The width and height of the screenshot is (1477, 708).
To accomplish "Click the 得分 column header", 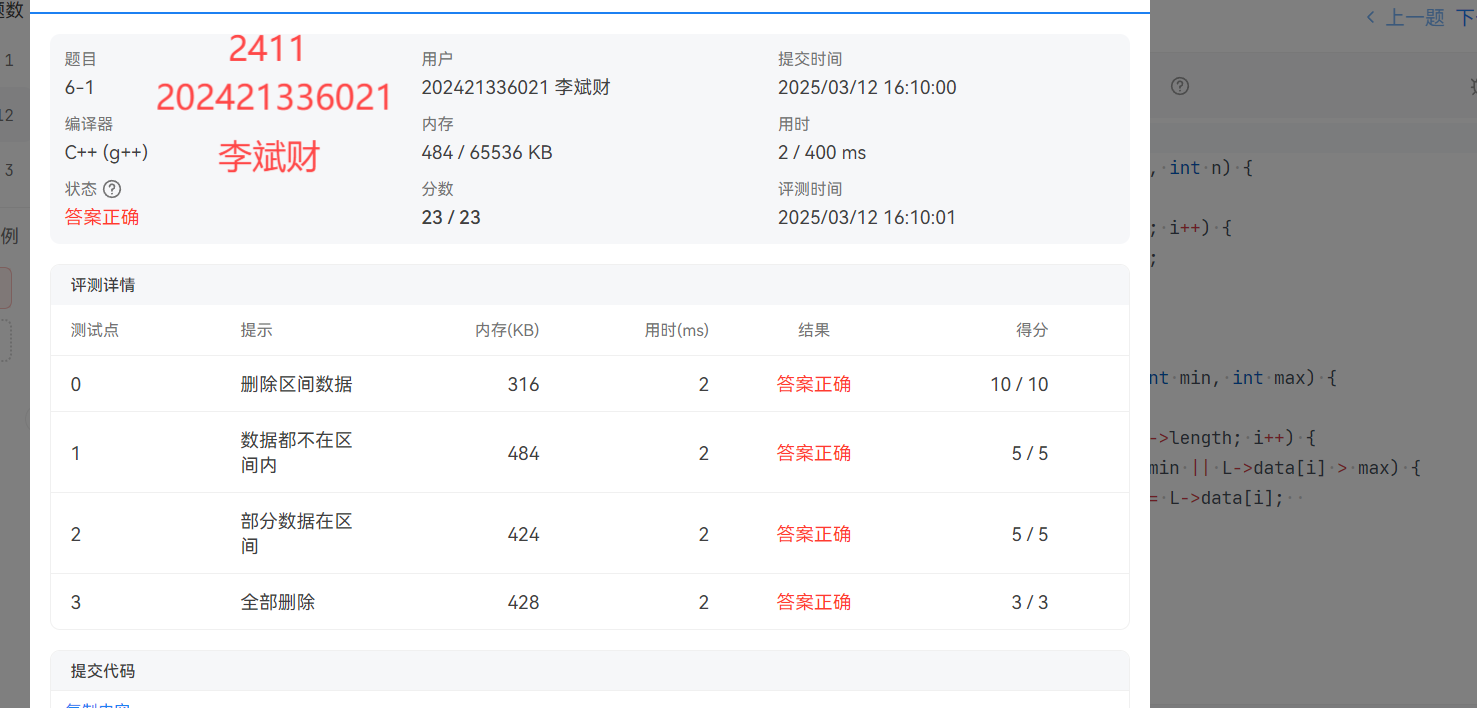I will [x=1032, y=330].
